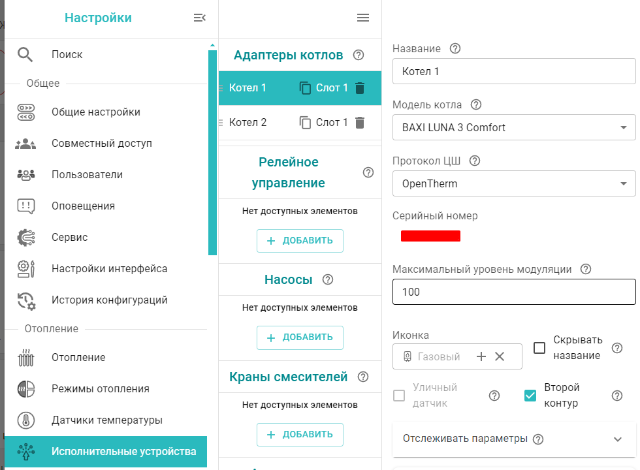Copy the Котел 2 adapter

point(305,123)
